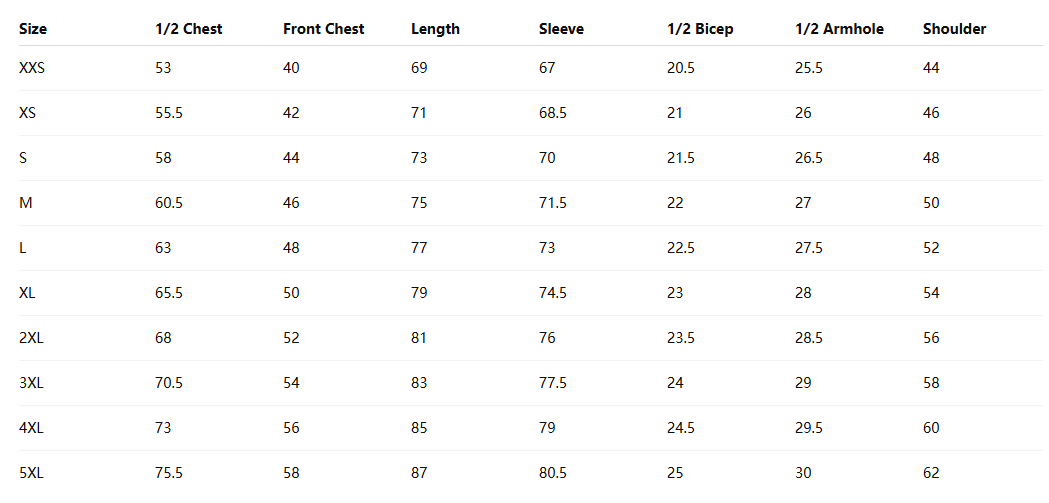The image size is (1049, 503).
Task: Select the 74.5 sleeve value for XL
Action: pos(553,293)
